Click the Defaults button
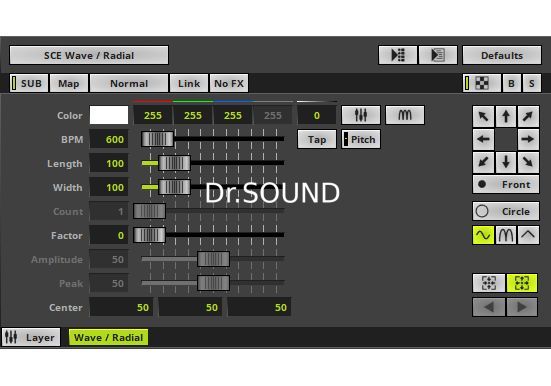 coord(502,55)
